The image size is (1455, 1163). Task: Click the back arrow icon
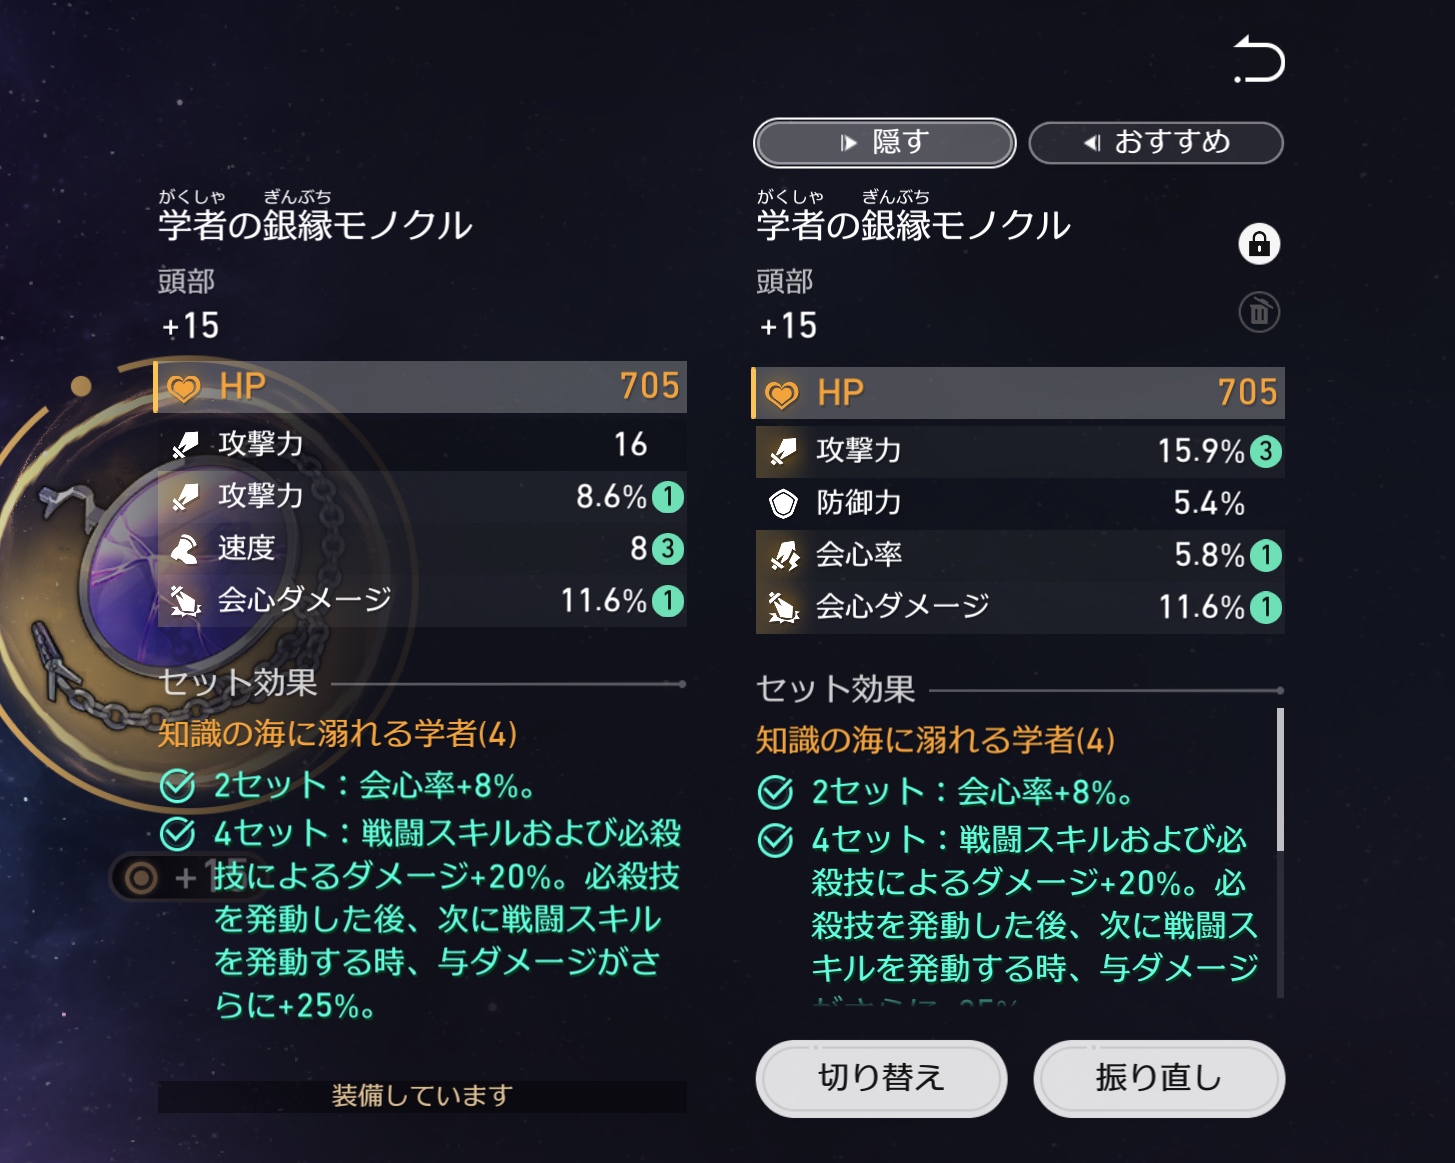click(1259, 59)
